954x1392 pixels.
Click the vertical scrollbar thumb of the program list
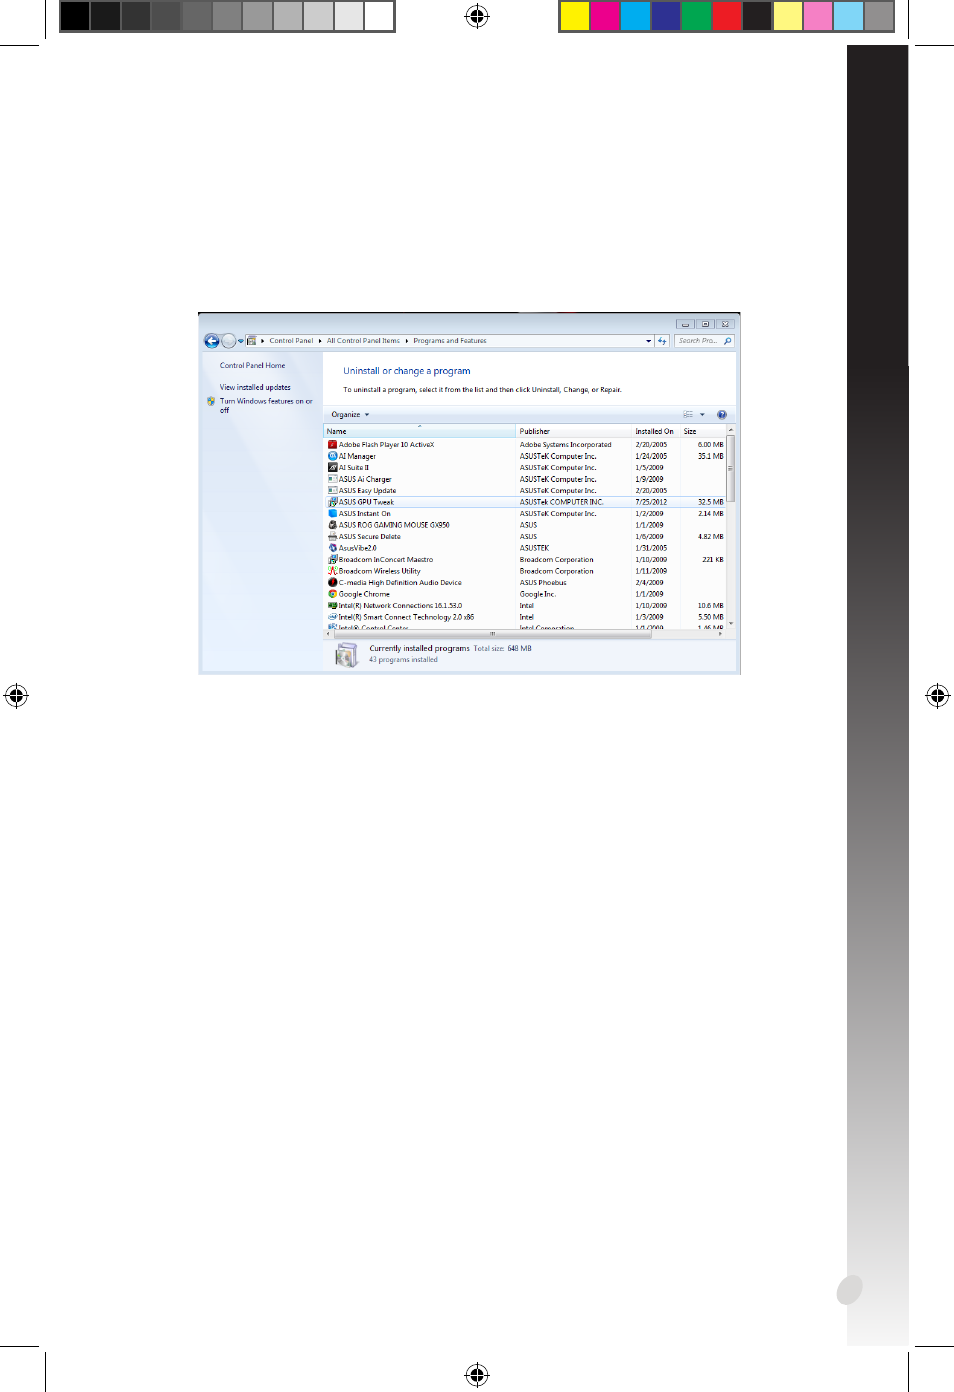click(731, 469)
